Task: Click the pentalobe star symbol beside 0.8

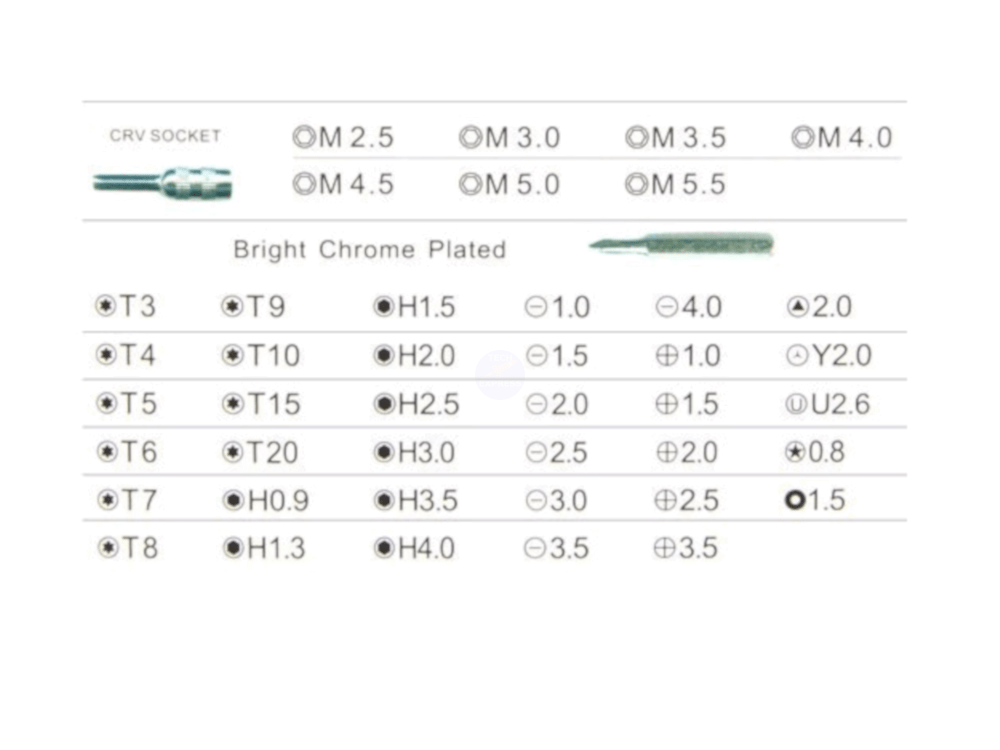Action: [x=795, y=452]
